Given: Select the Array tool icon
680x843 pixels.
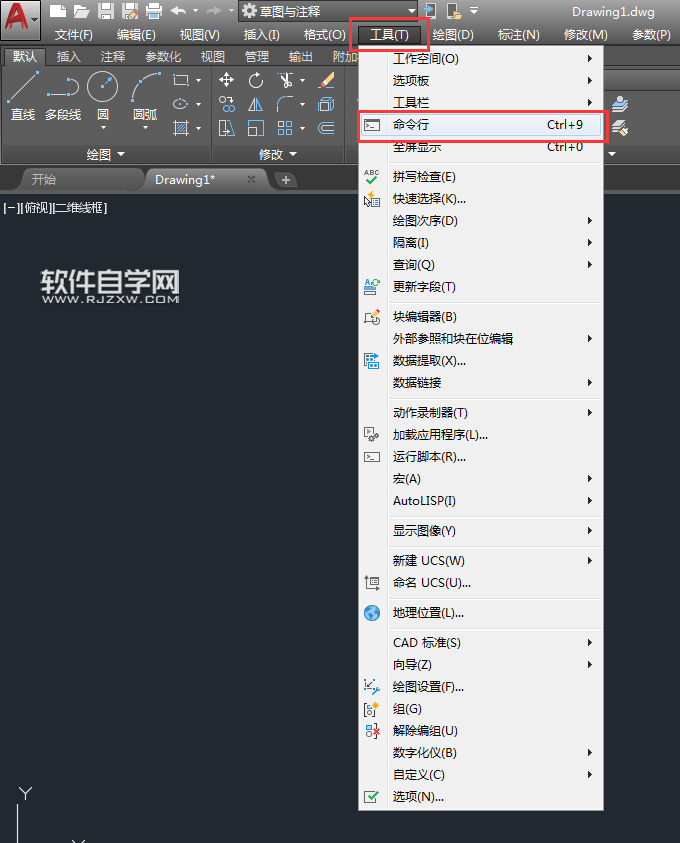Looking at the screenshot, I should tap(285, 128).
